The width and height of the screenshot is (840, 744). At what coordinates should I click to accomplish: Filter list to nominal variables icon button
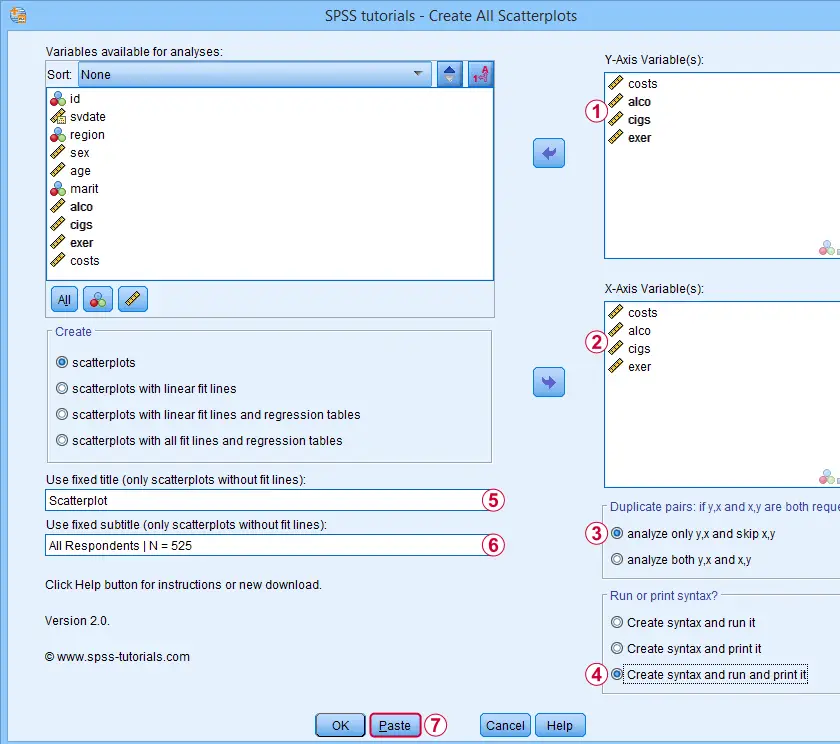coord(98,299)
